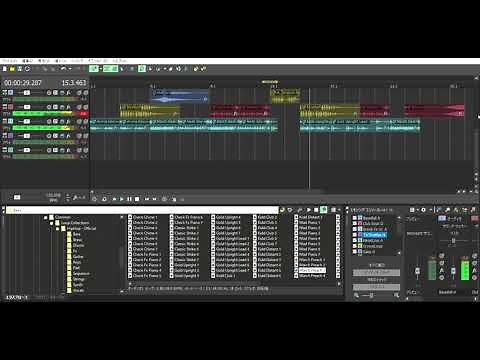480x360 pixels.
Task: Toggle Auto Preview in Explorer toolbar
Action: coord(324,210)
